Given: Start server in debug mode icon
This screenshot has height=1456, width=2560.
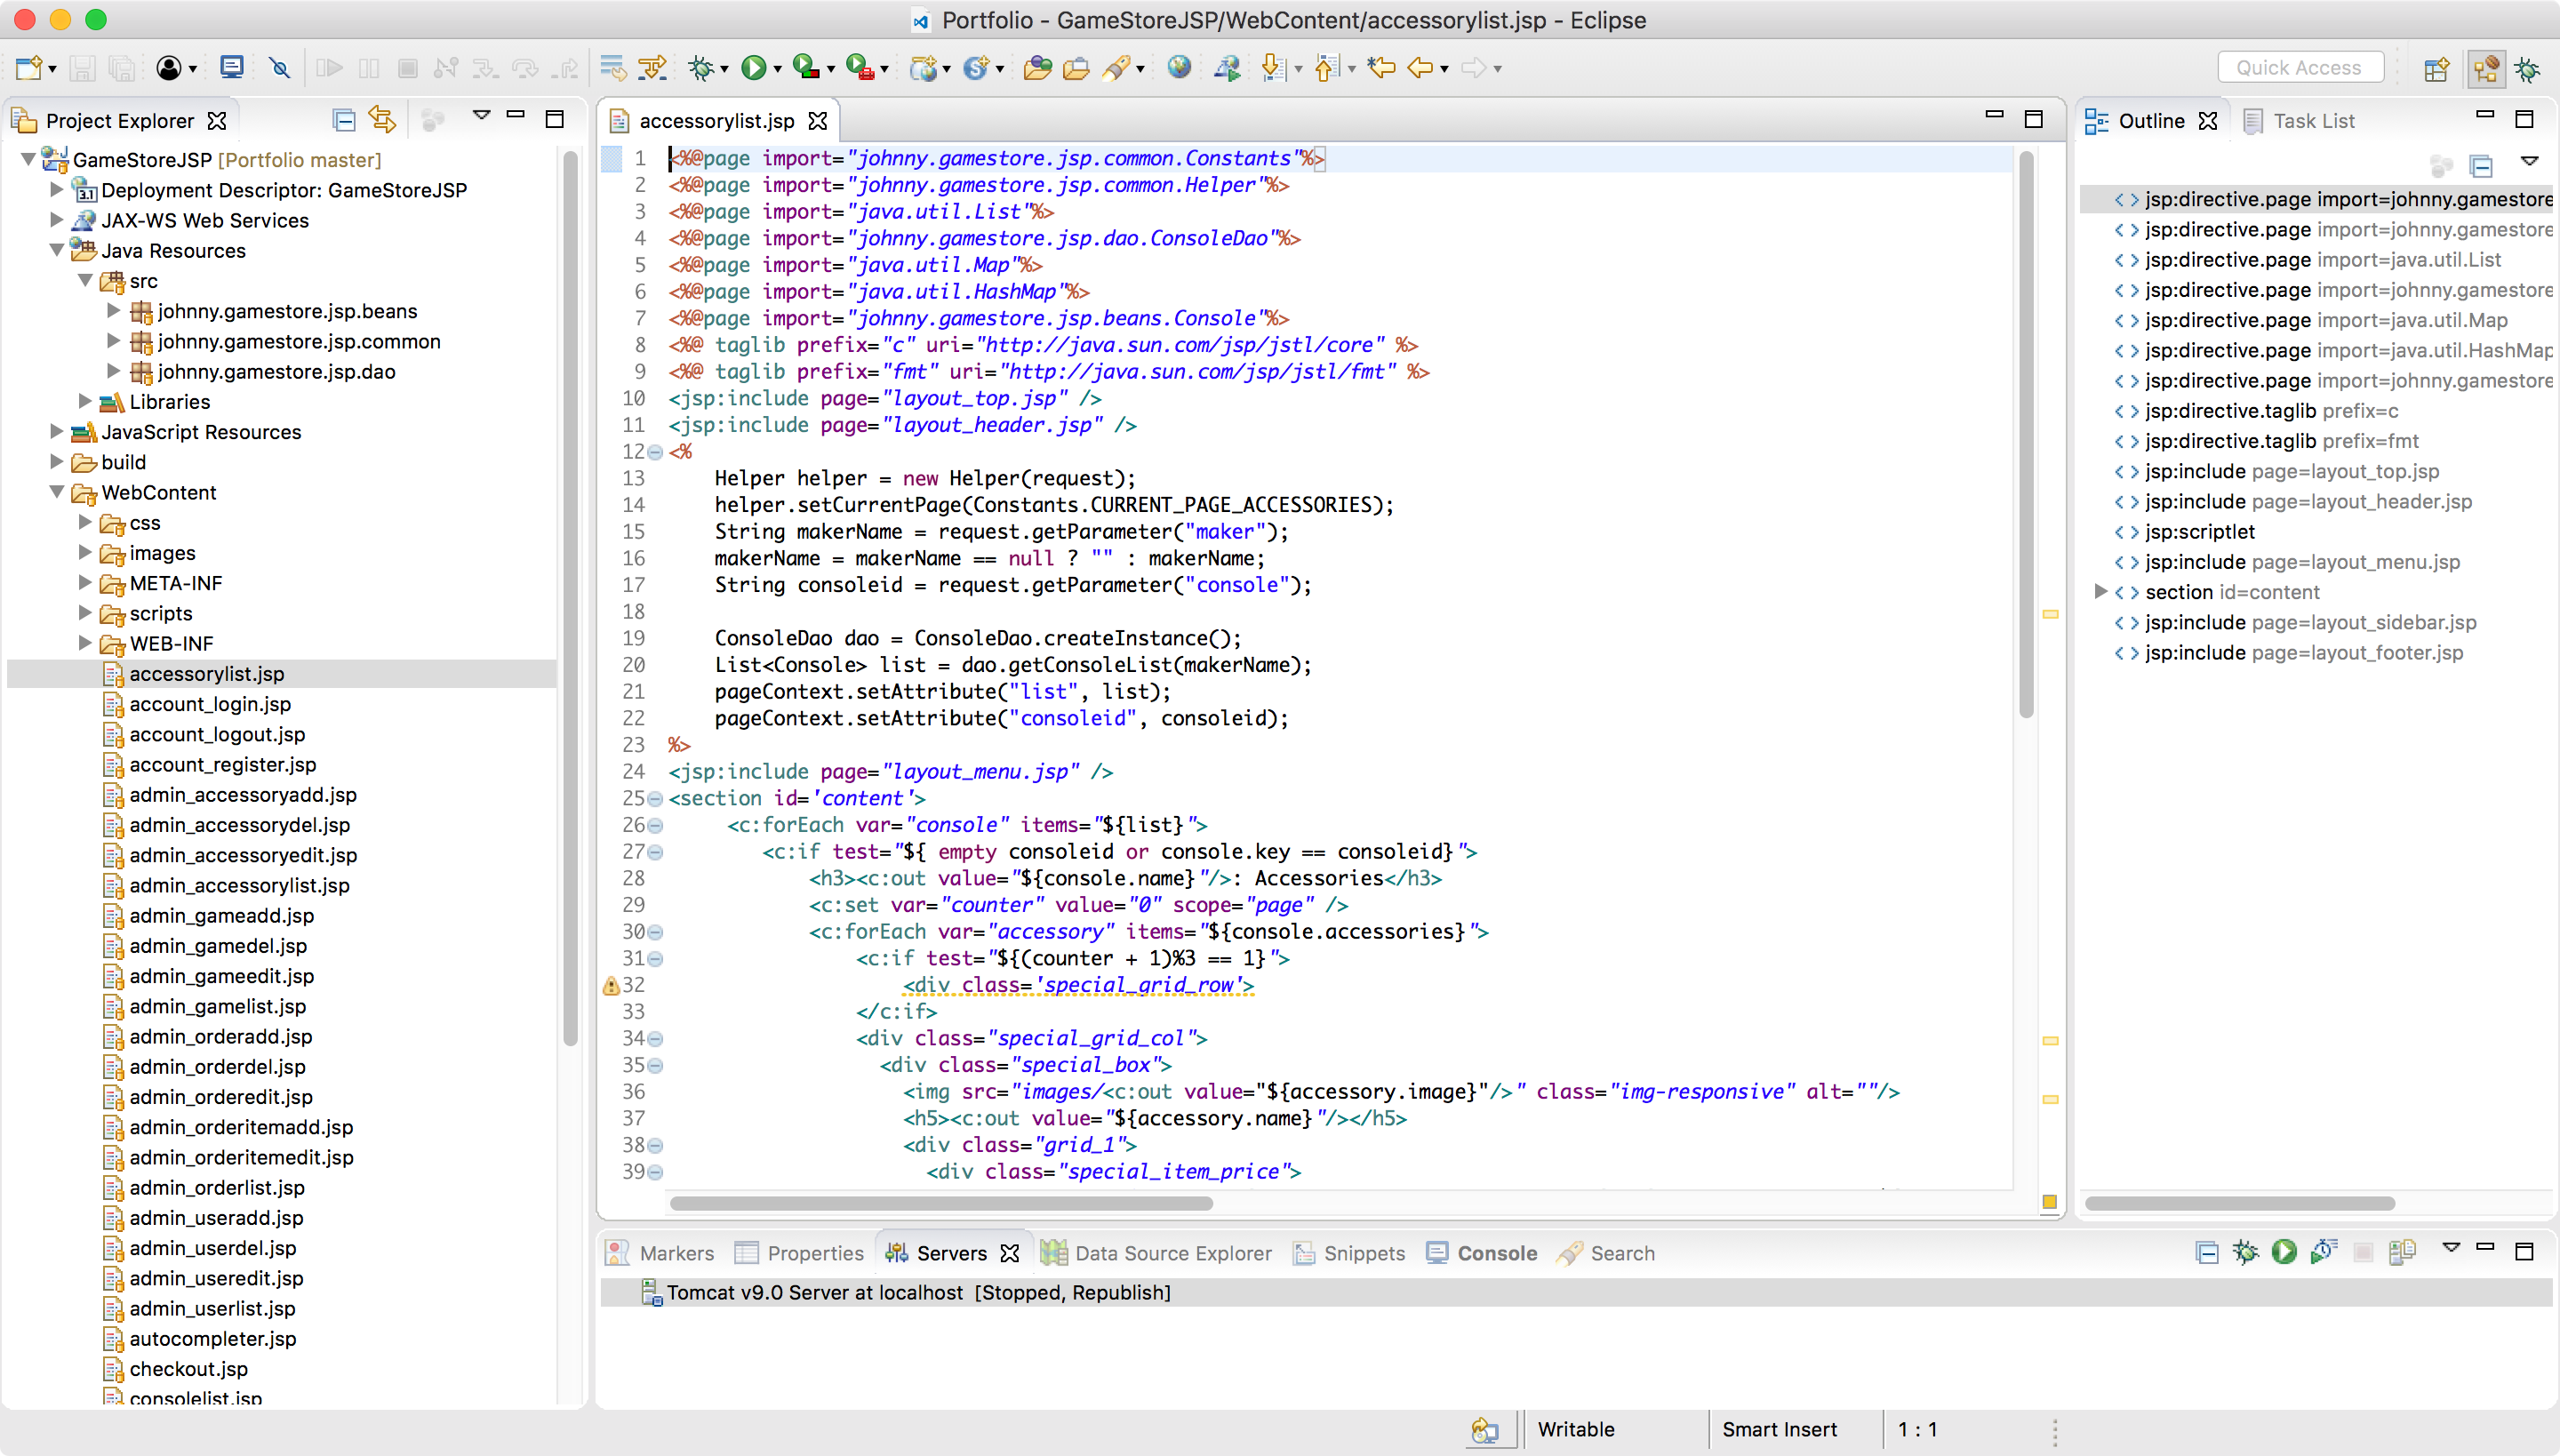Looking at the screenshot, I should 2245,1251.
